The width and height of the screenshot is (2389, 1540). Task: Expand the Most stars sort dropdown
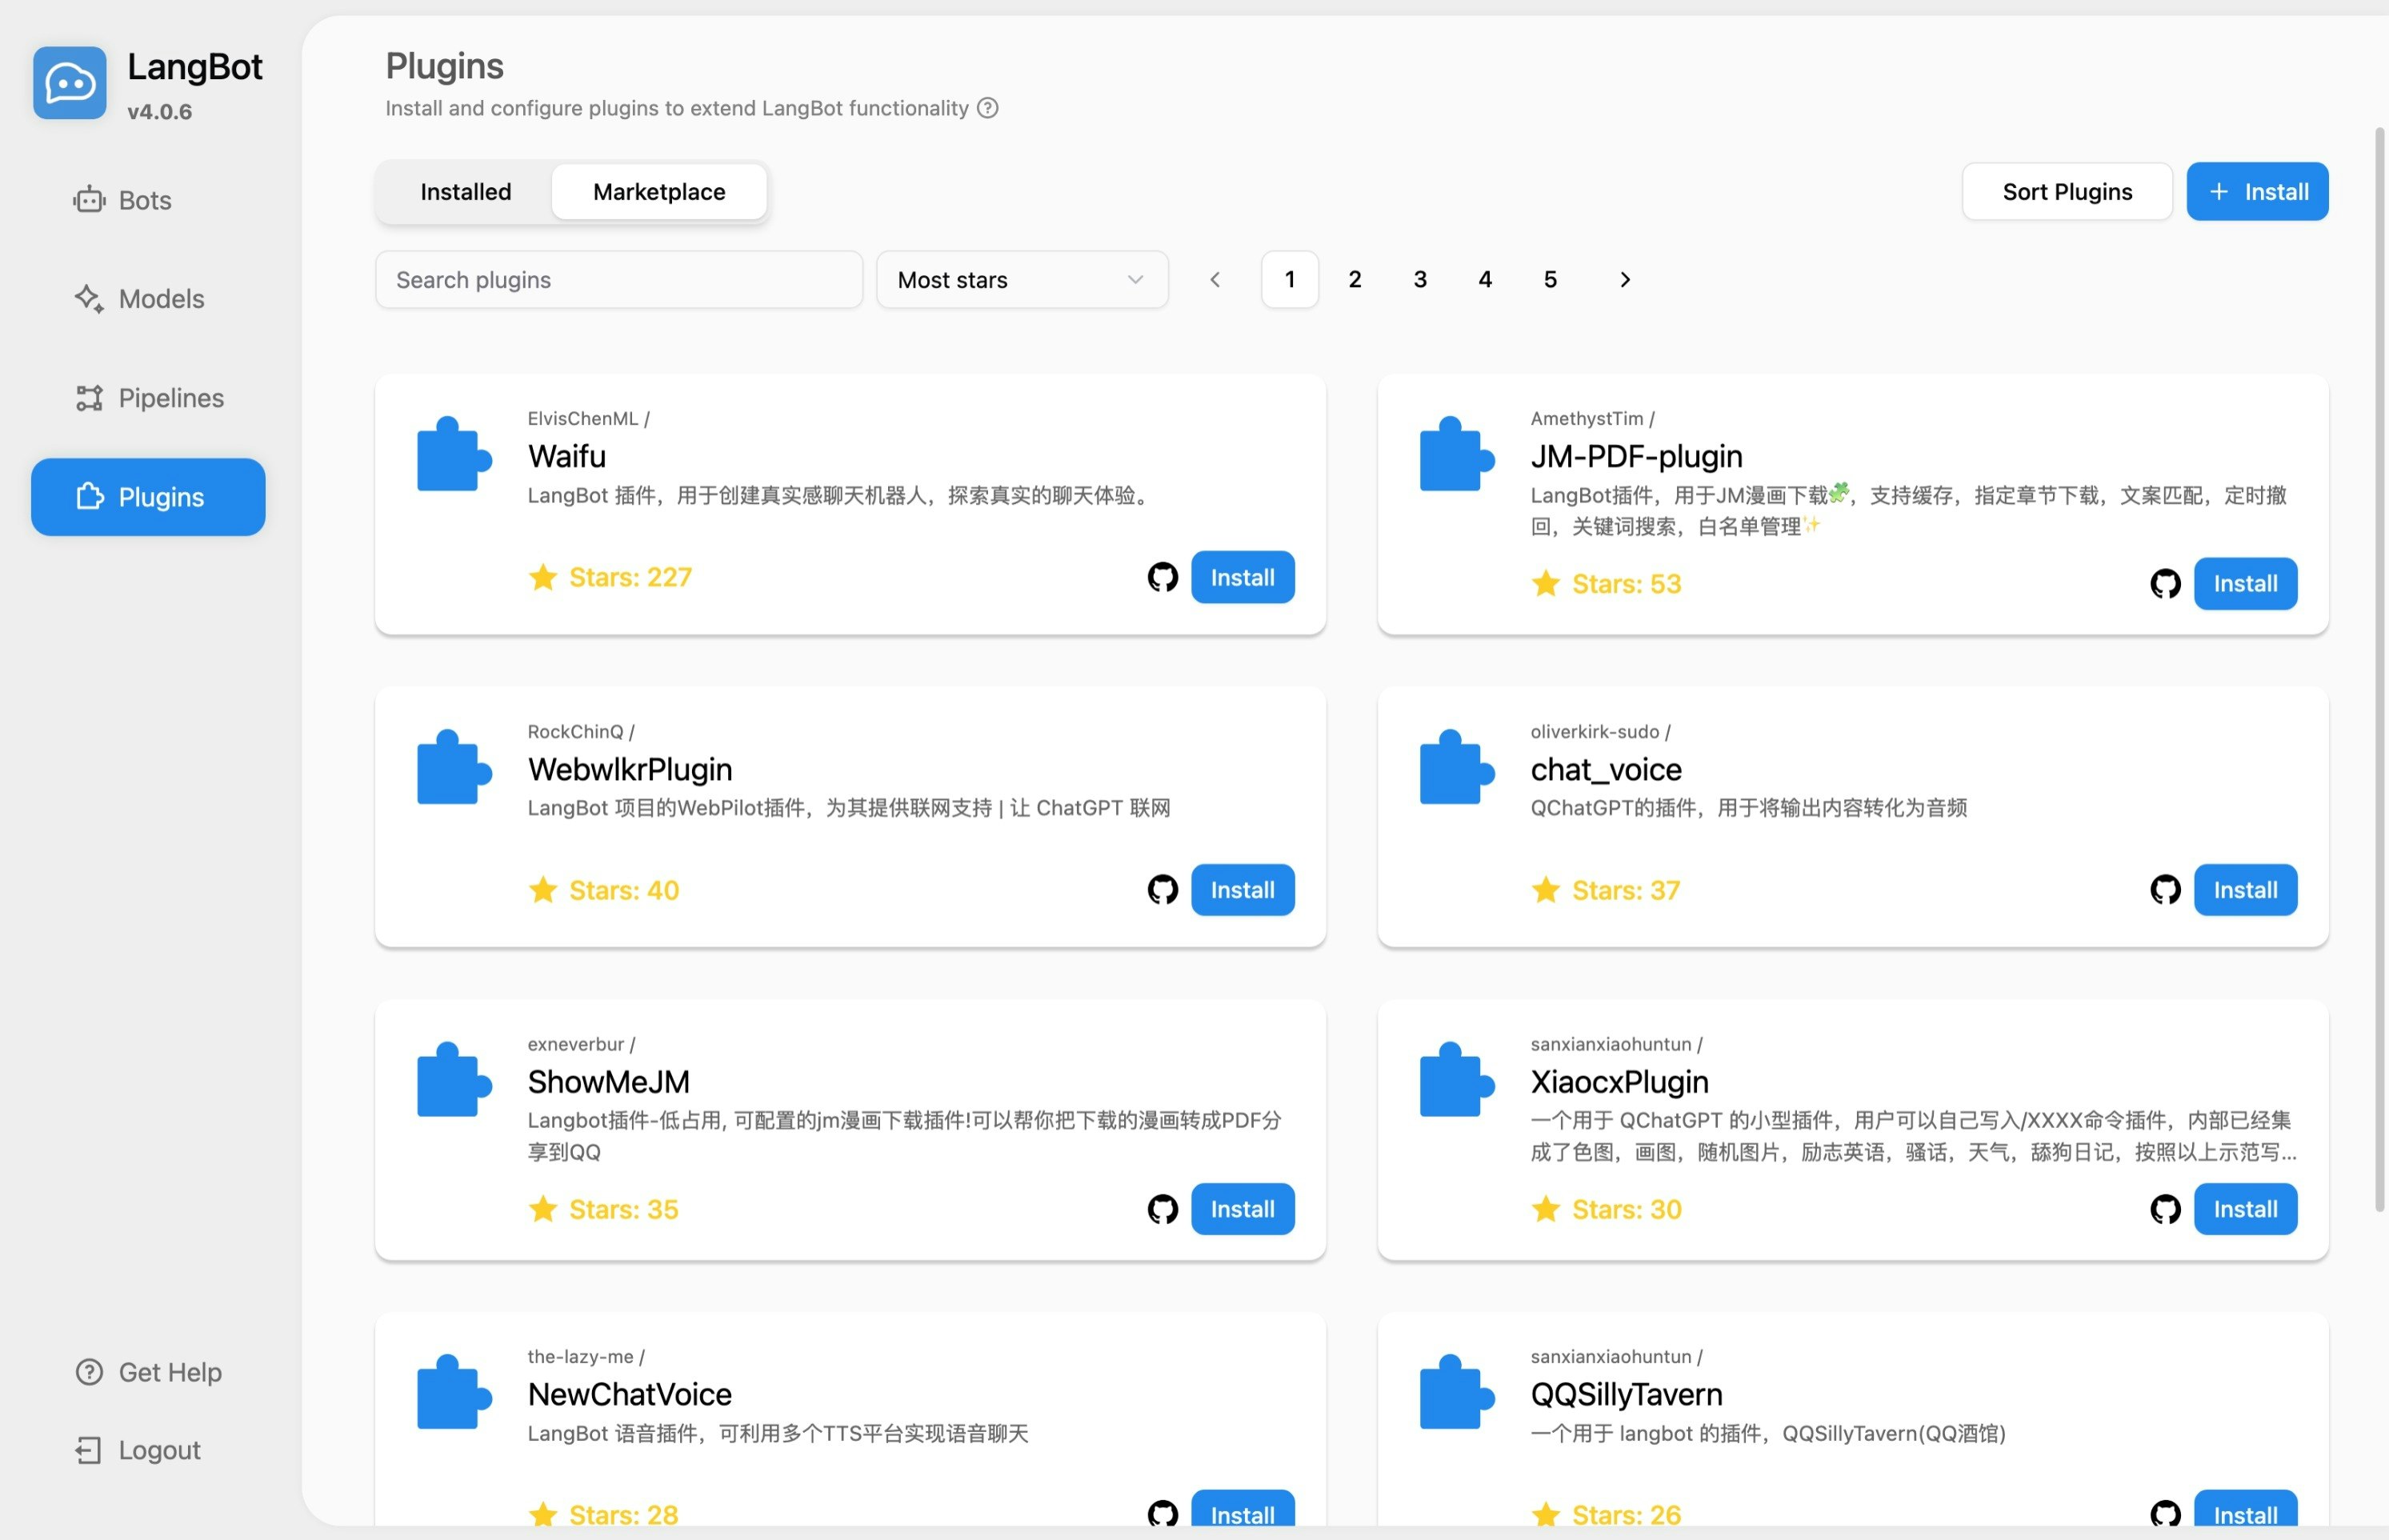(x=1021, y=280)
